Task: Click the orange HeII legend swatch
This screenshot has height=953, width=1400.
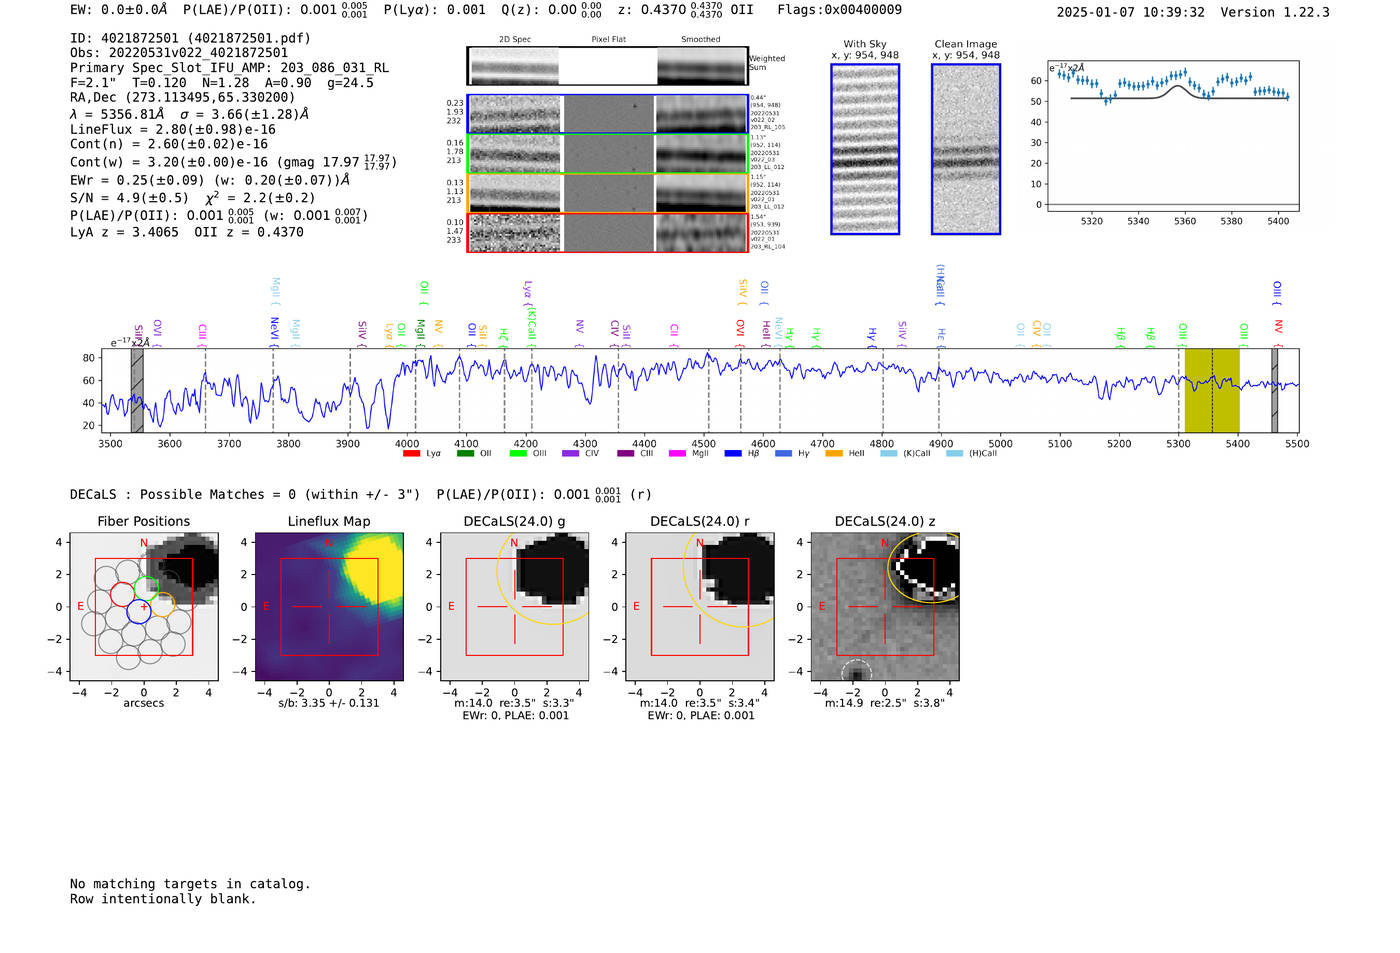Action: [x=834, y=454]
